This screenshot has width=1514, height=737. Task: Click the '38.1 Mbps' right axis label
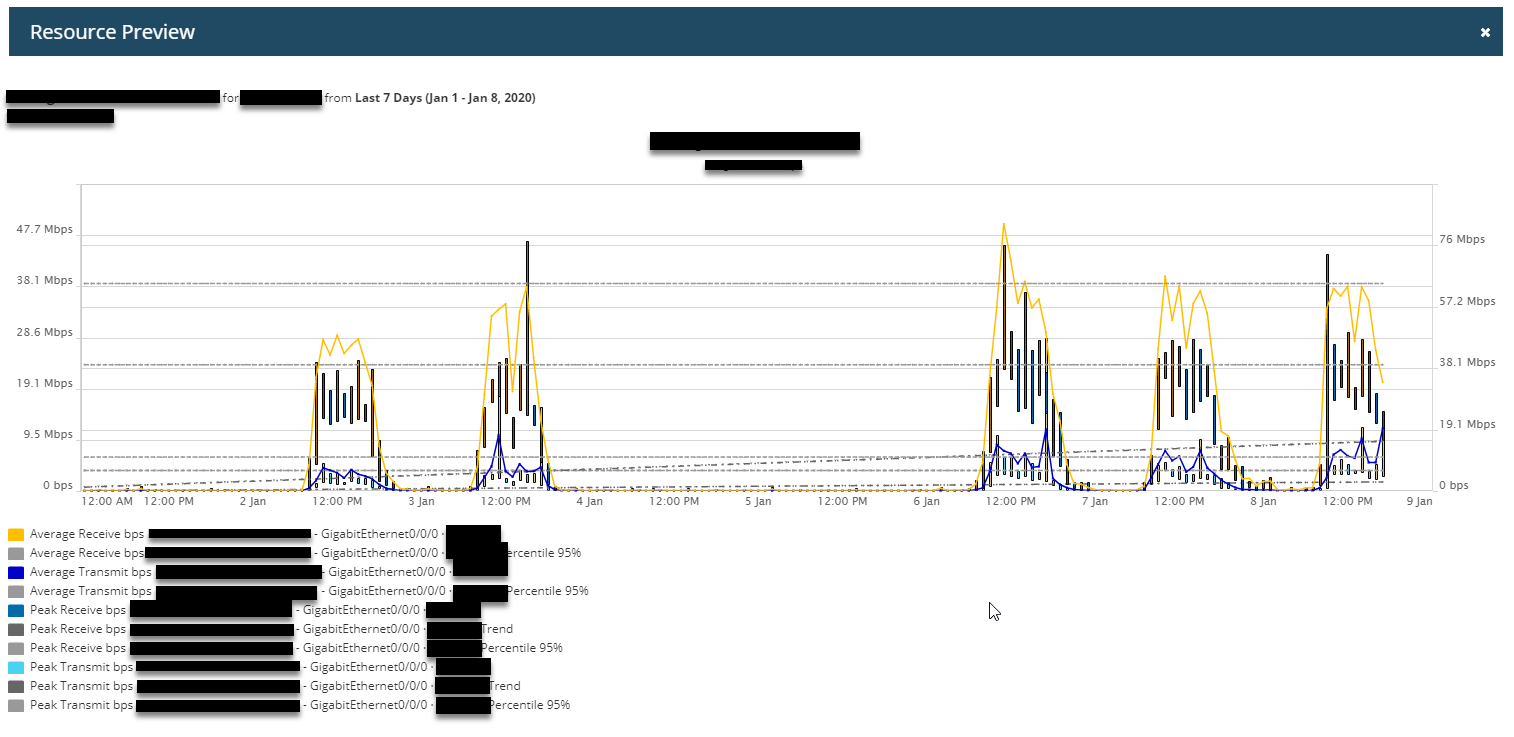(1467, 362)
